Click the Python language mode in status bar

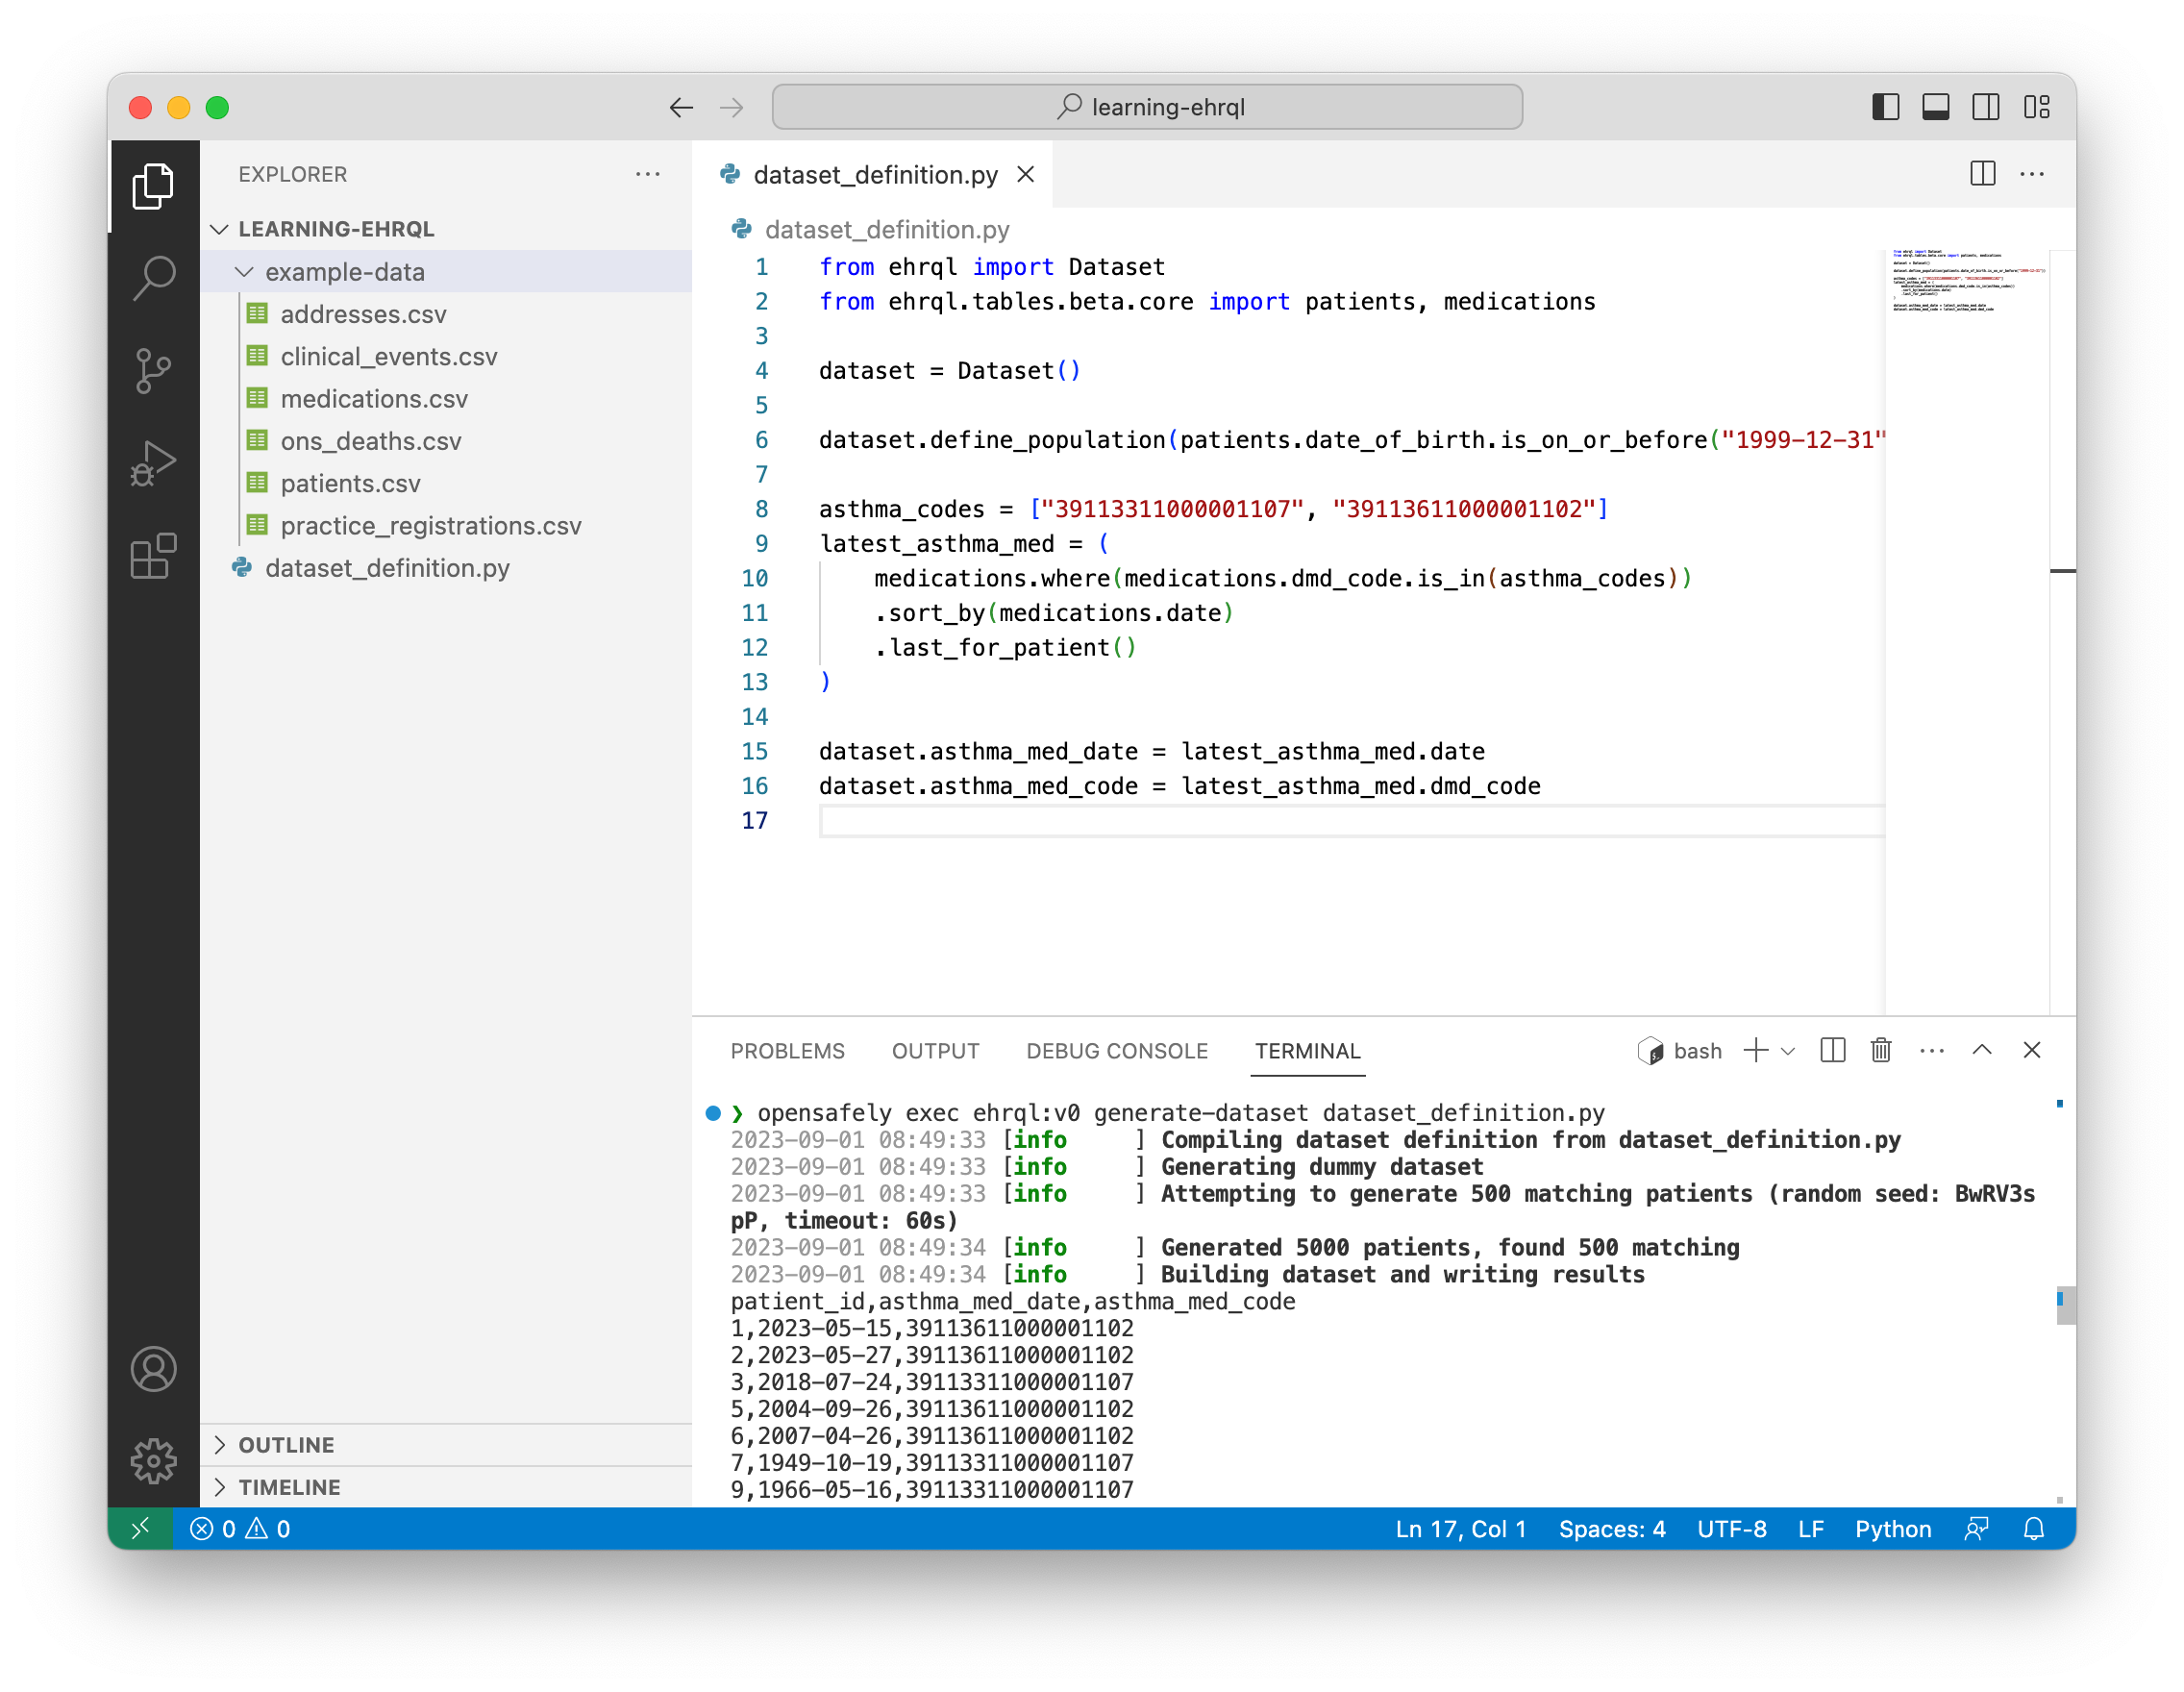[1892, 1529]
